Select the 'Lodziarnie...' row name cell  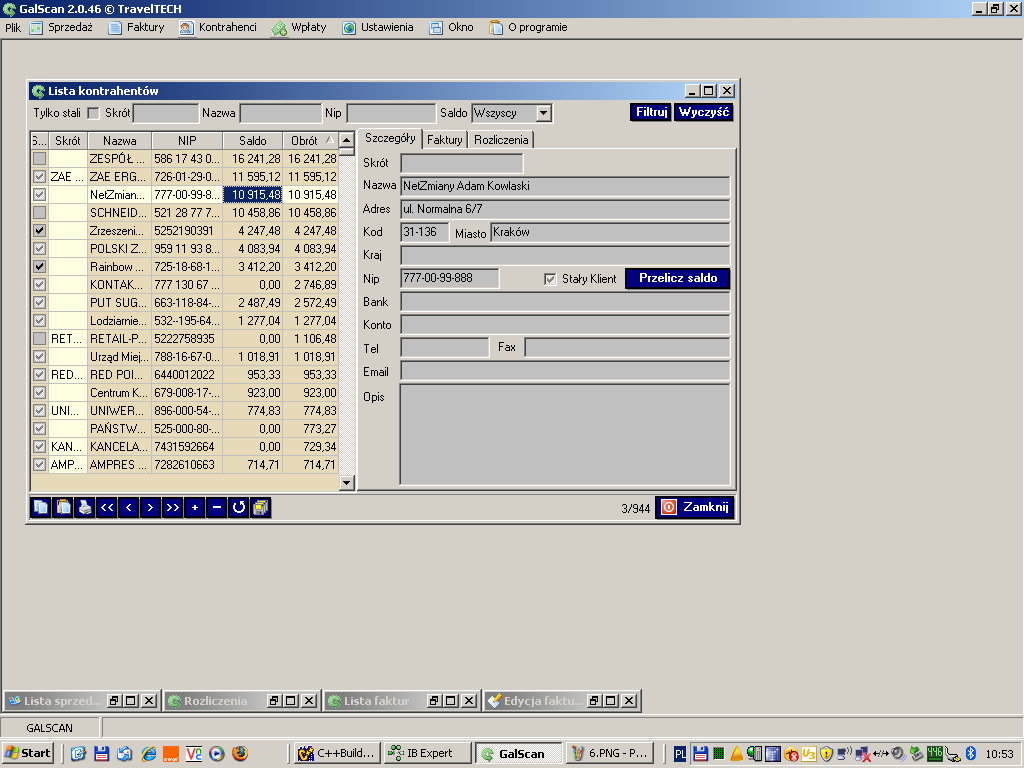click(x=119, y=321)
